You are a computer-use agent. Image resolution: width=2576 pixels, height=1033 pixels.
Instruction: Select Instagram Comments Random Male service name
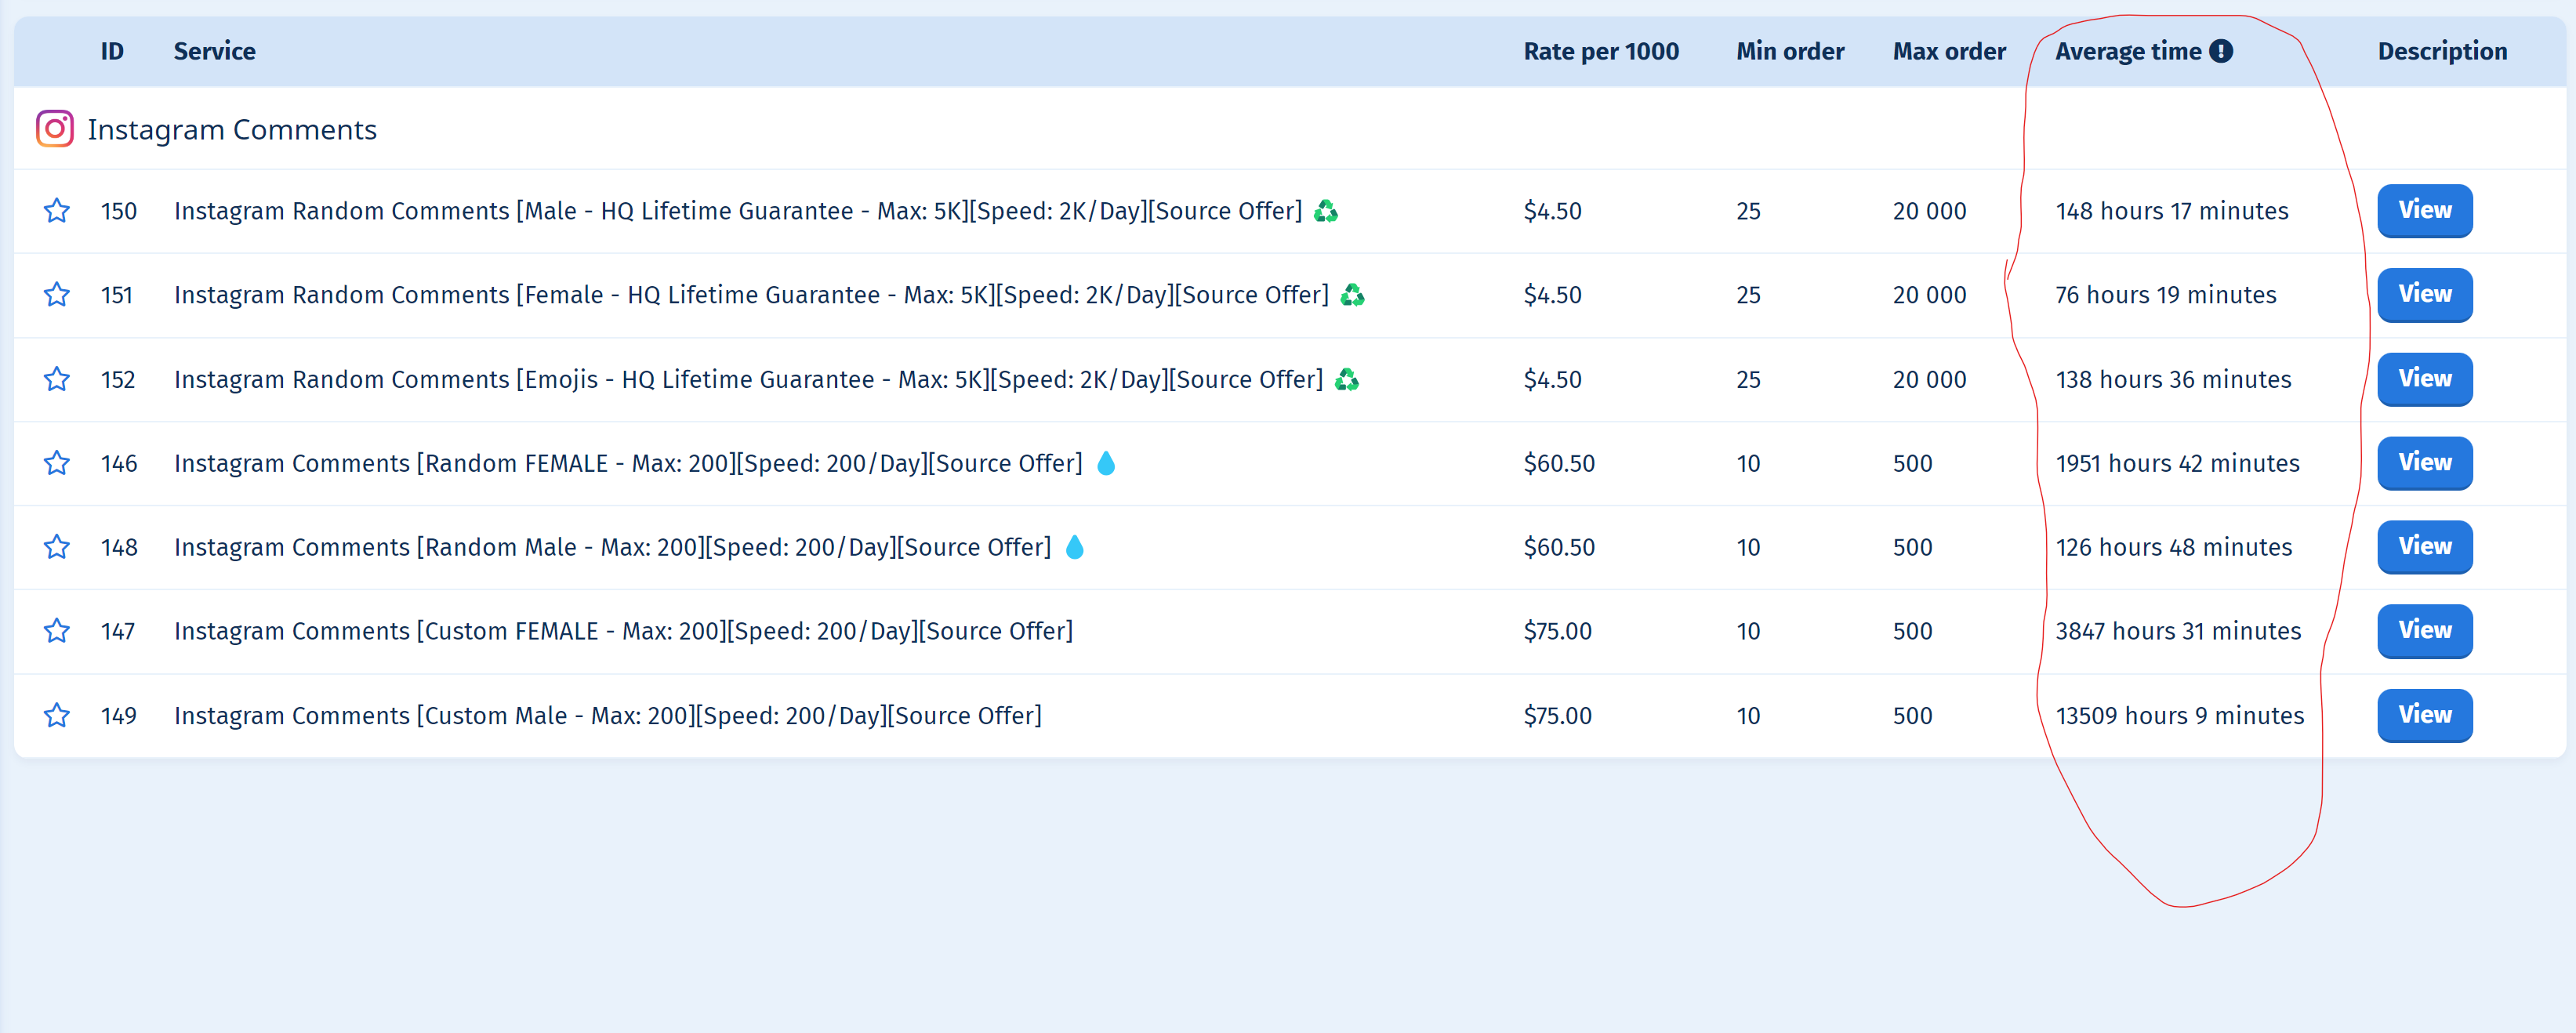coord(613,547)
